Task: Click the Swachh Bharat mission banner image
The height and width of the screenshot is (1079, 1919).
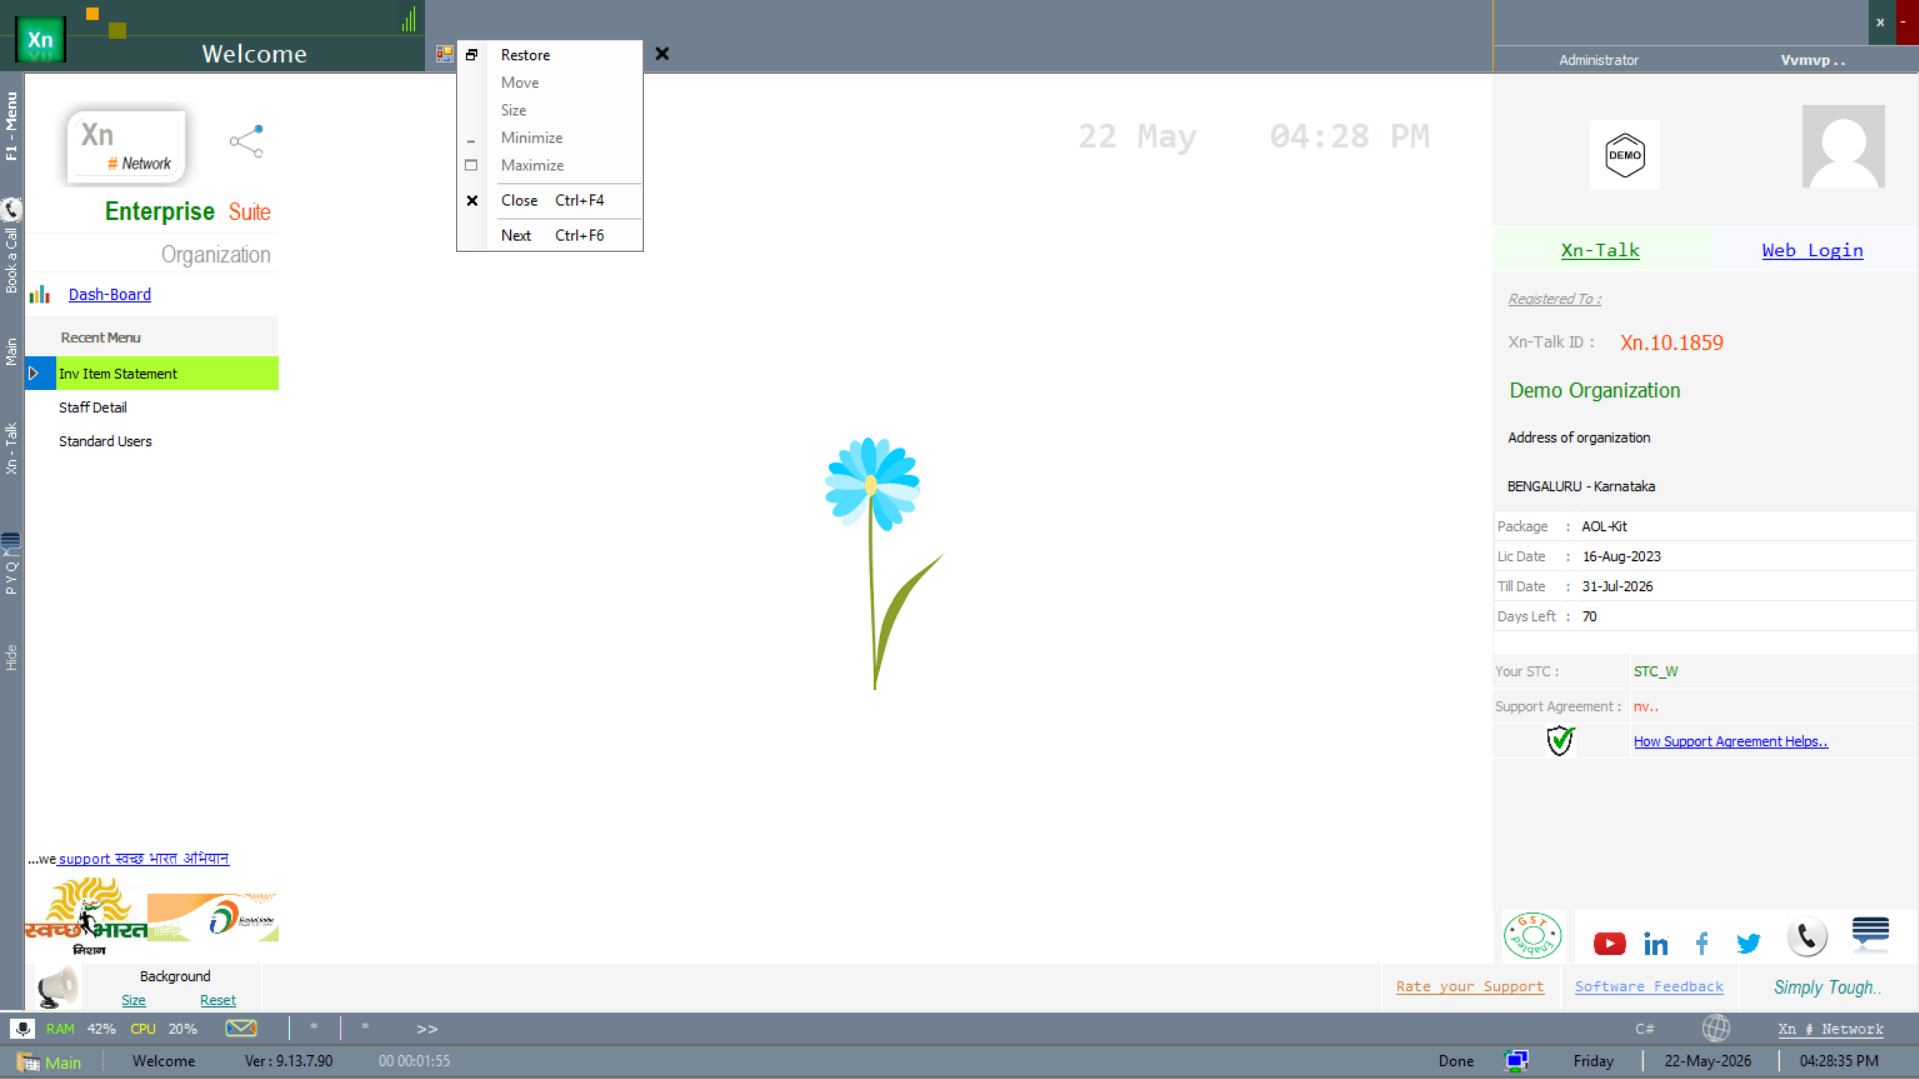Action: pos(87,916)
